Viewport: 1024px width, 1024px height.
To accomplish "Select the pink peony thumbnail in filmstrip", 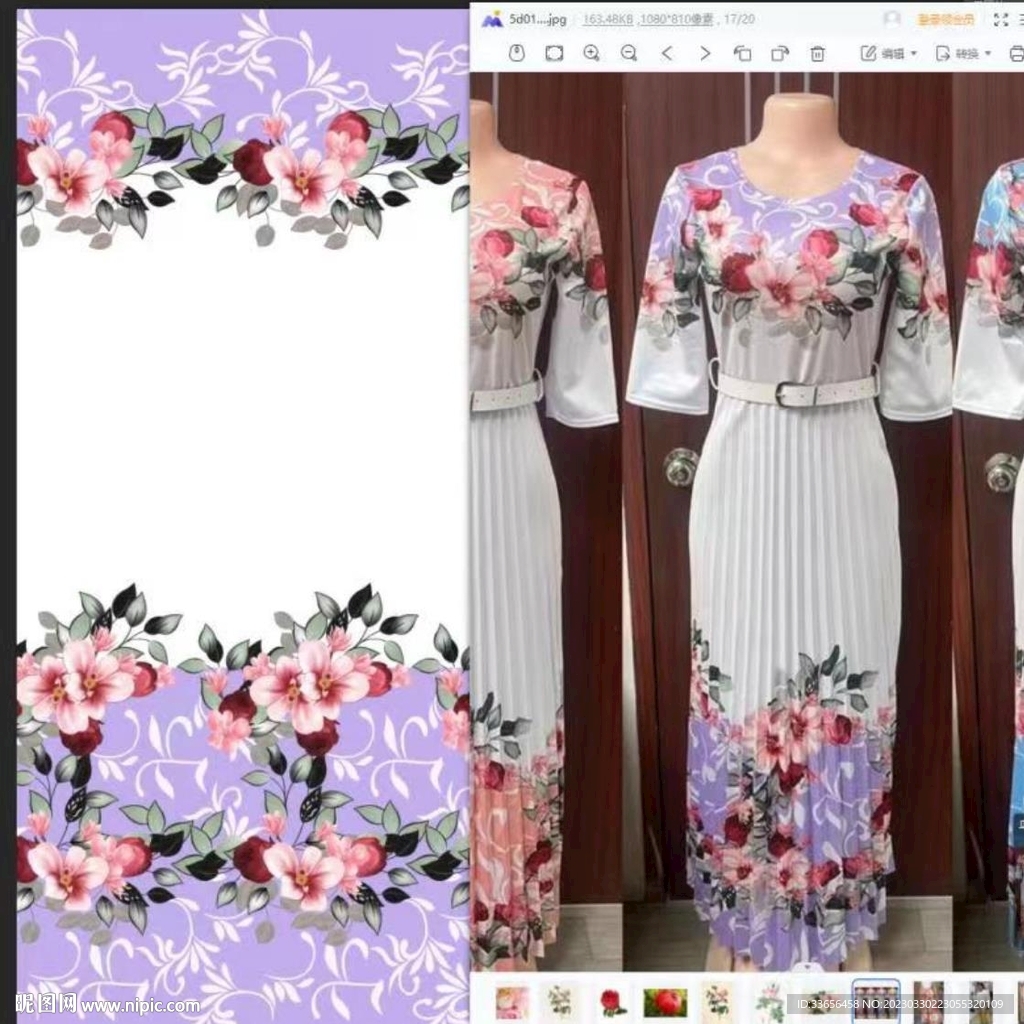I will tap(511, 1002).
